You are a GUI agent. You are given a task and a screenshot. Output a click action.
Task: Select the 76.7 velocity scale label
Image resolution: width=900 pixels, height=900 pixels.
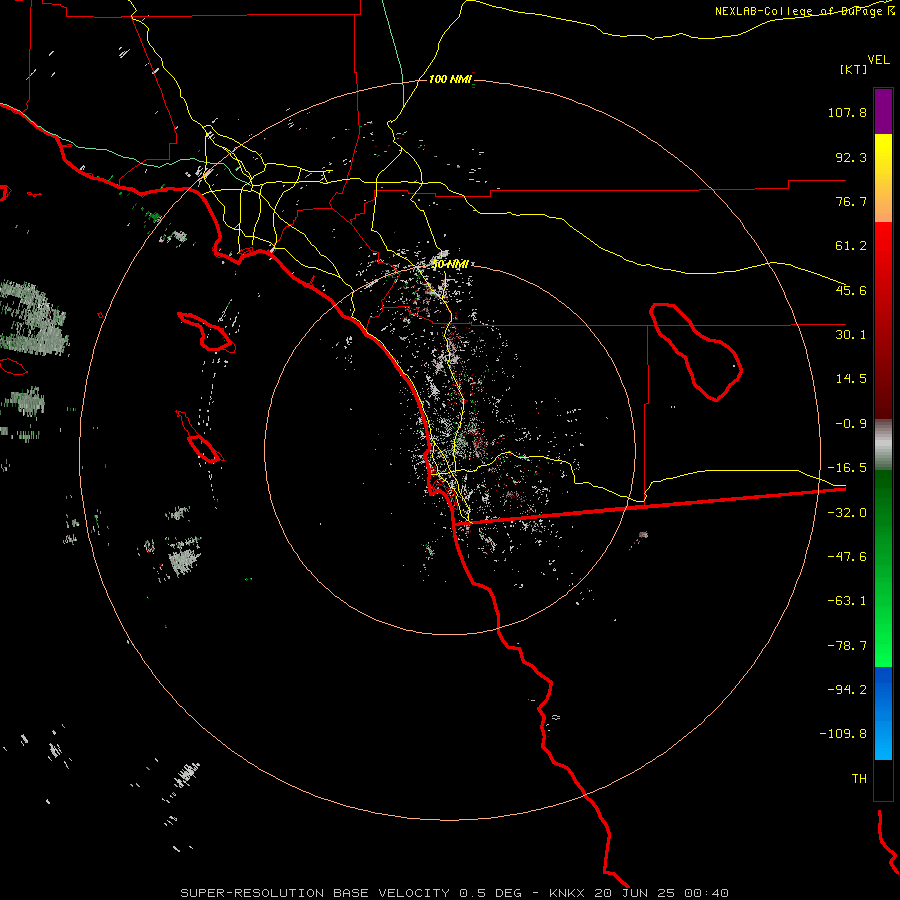pos(851,201)
